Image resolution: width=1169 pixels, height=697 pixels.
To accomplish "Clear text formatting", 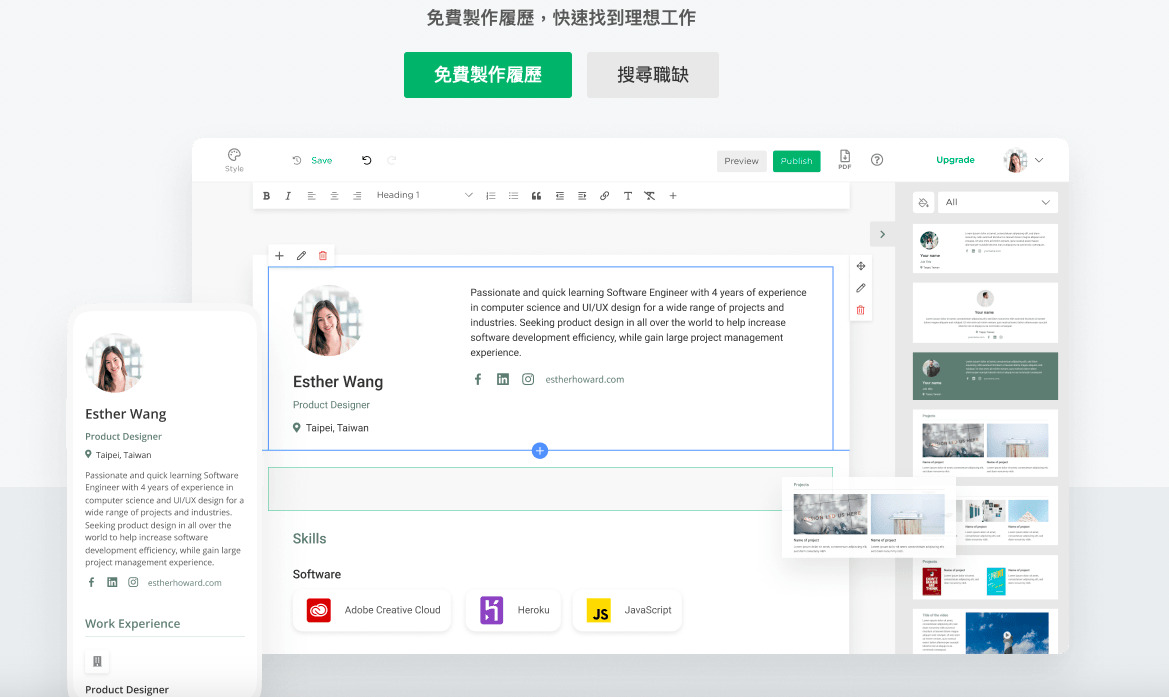I will point(650,196).
